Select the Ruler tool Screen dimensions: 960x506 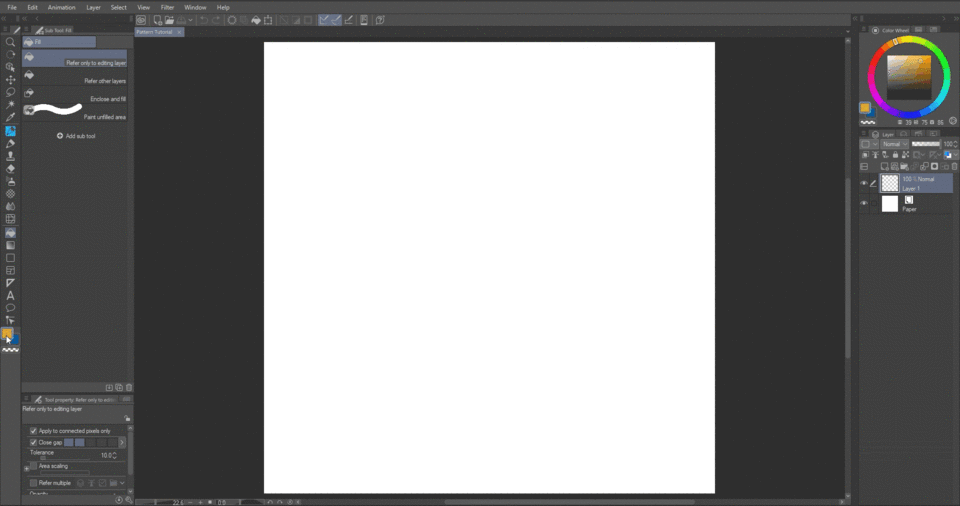click(x=10, y=283)
